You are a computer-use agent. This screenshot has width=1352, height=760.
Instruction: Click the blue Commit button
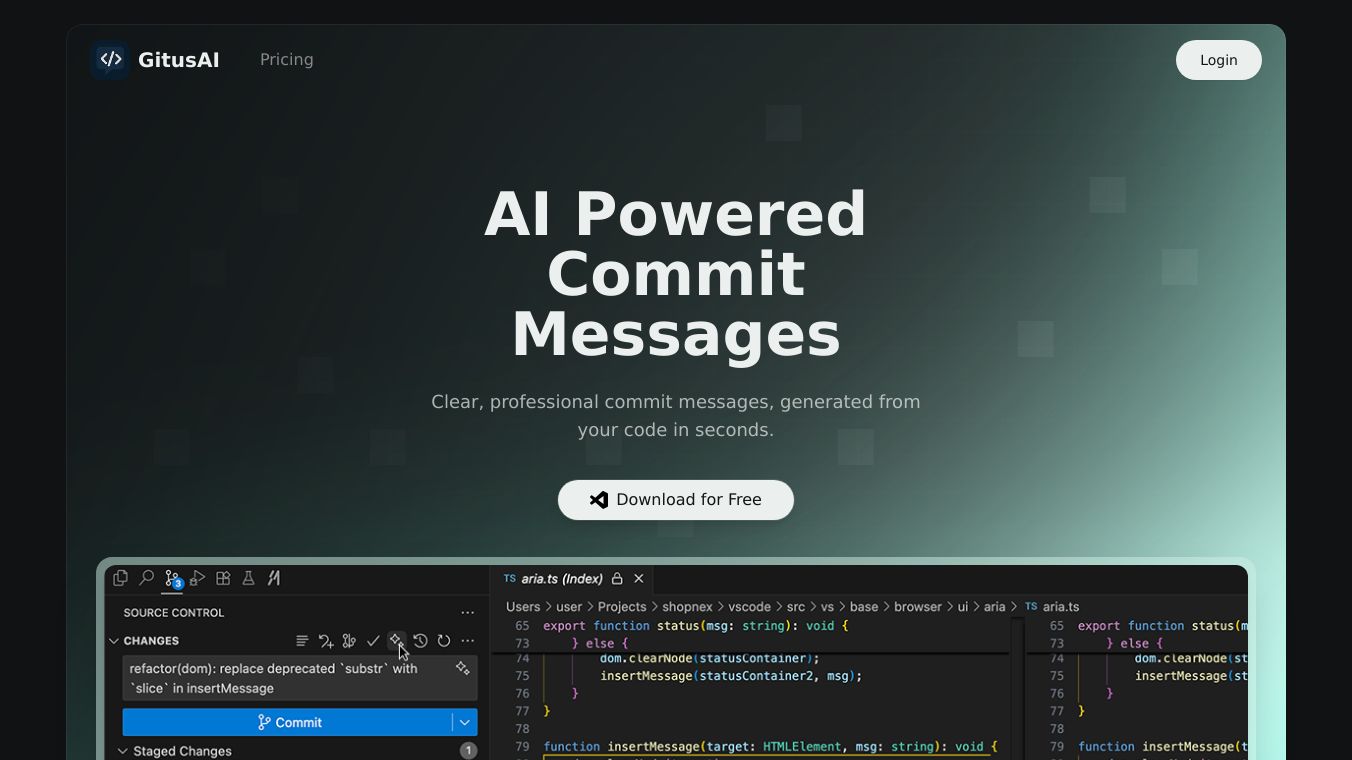(288, 722)
